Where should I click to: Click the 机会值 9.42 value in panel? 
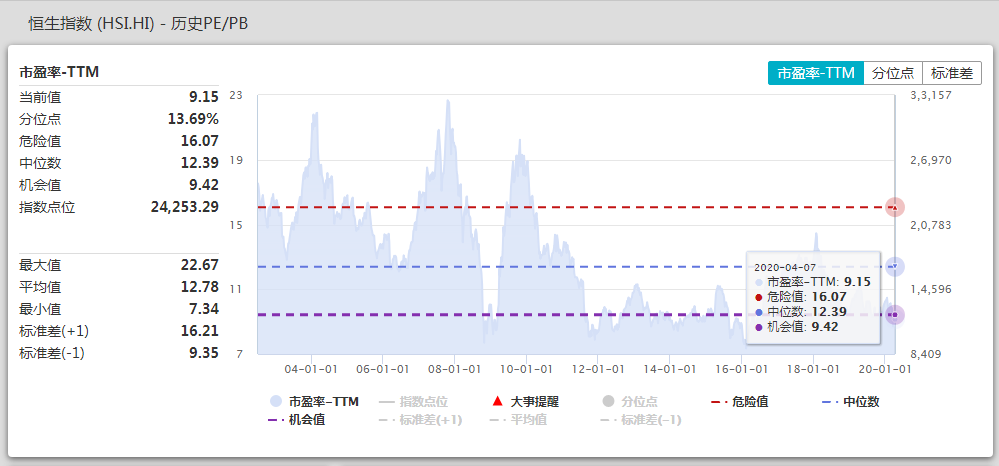[204, 185]
